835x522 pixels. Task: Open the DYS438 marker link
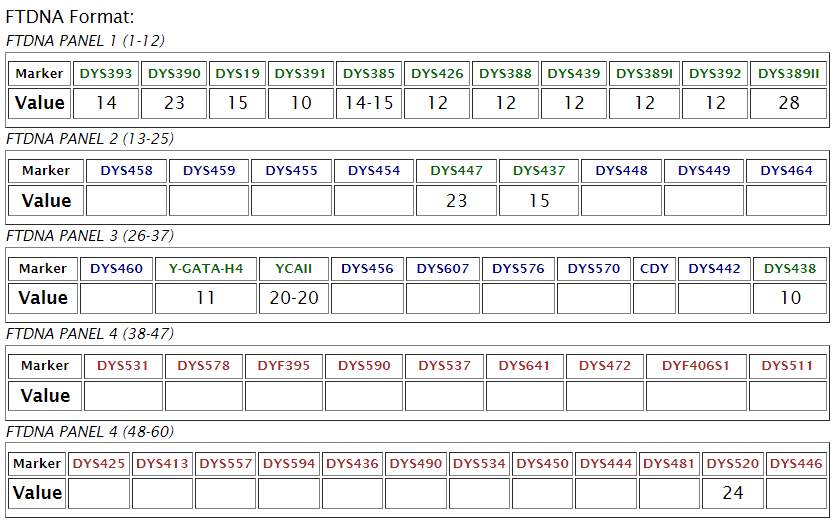tap(790, 269)
